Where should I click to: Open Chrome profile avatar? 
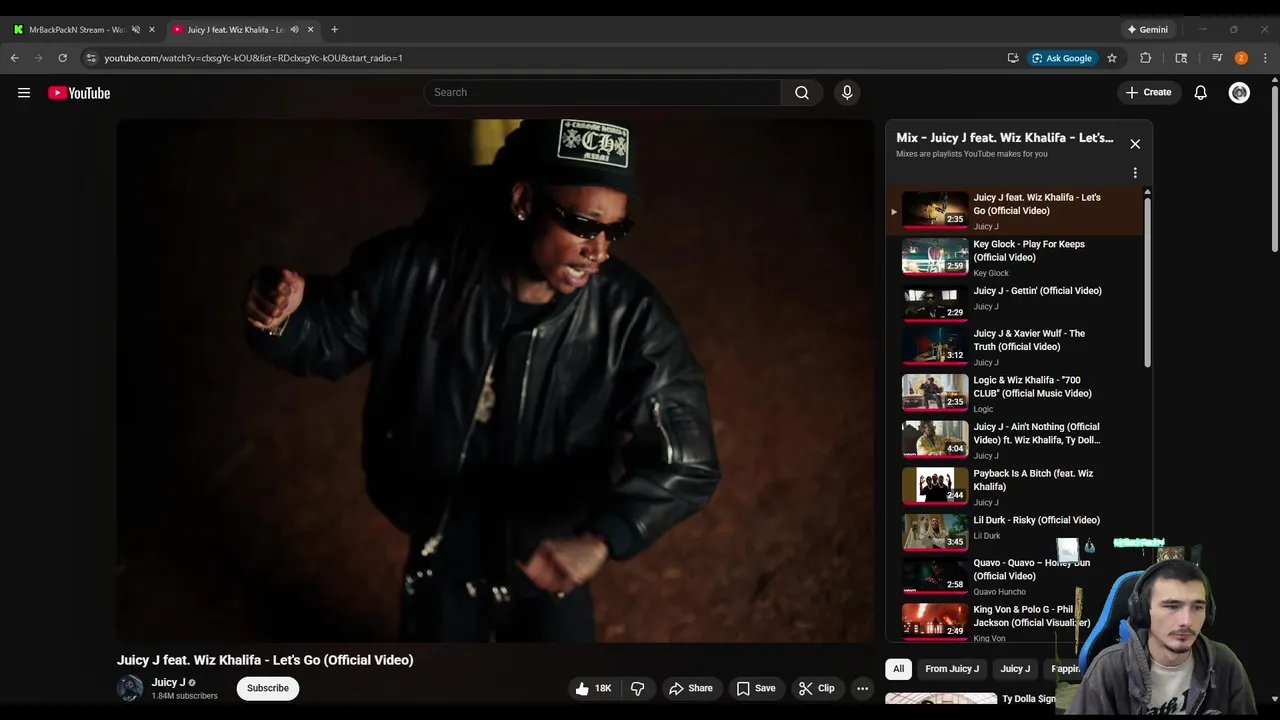1241,58
